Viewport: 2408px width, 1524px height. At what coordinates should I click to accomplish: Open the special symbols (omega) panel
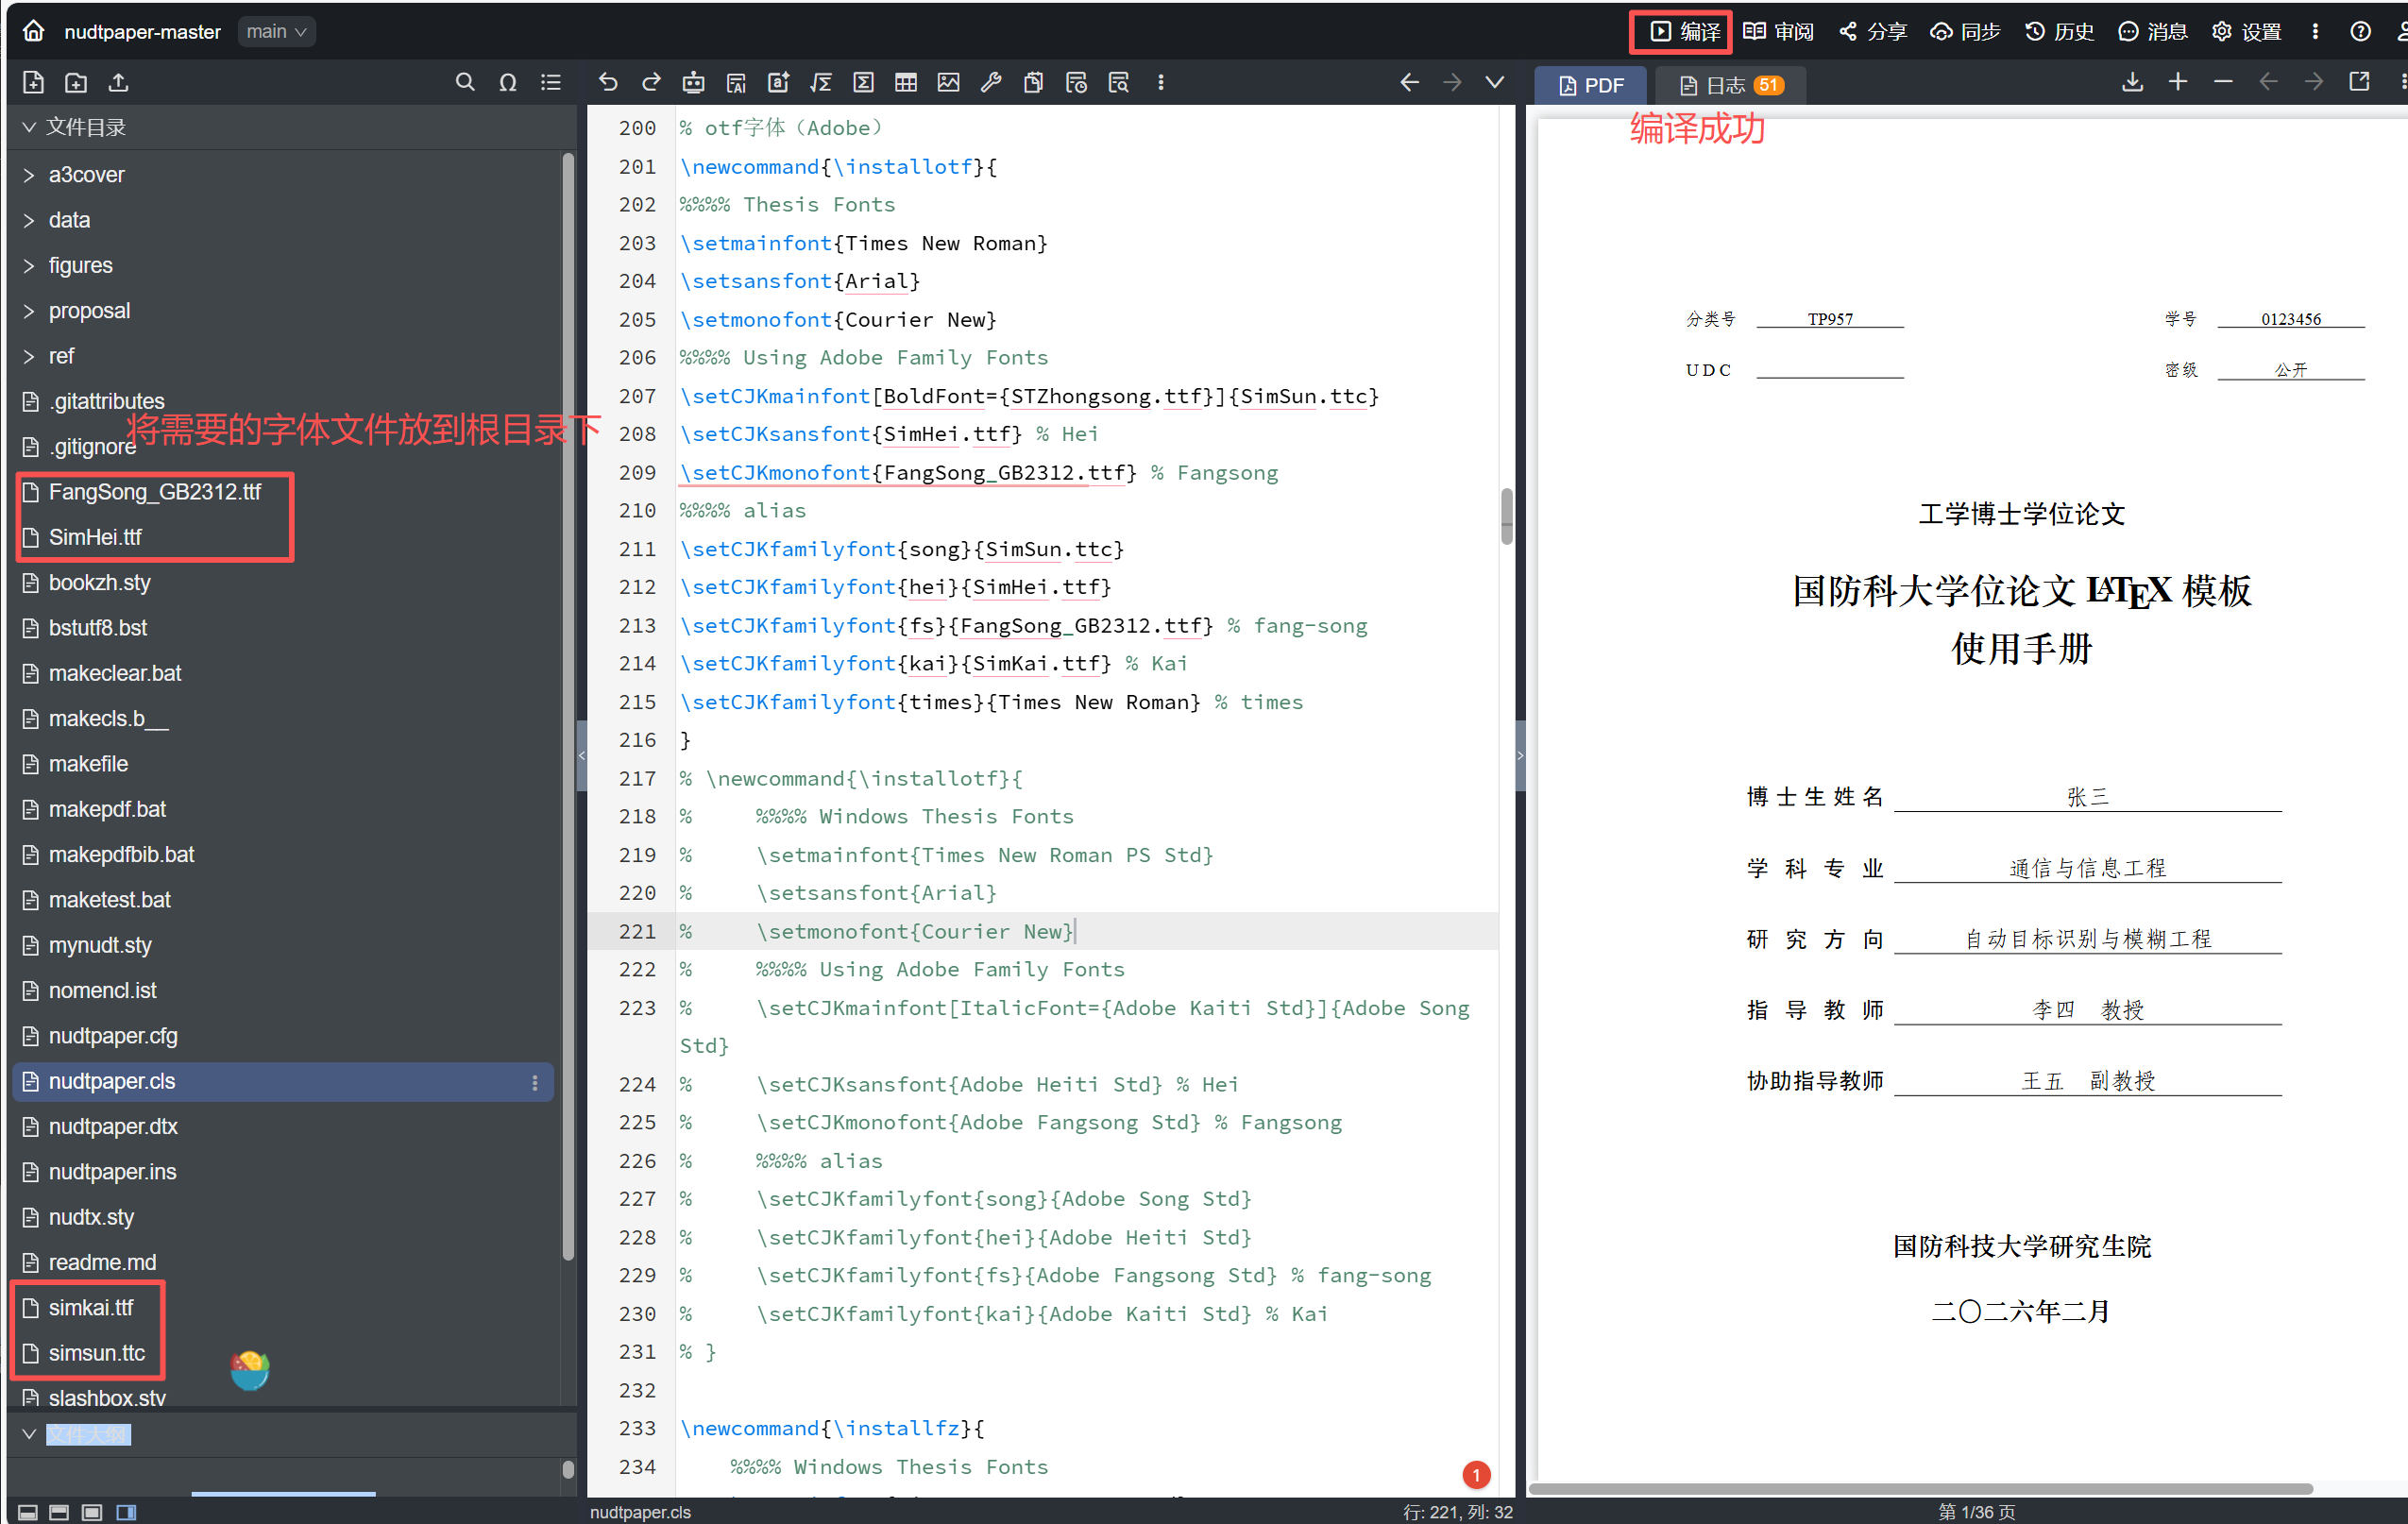pyautogui.click(x=508, y=83)
